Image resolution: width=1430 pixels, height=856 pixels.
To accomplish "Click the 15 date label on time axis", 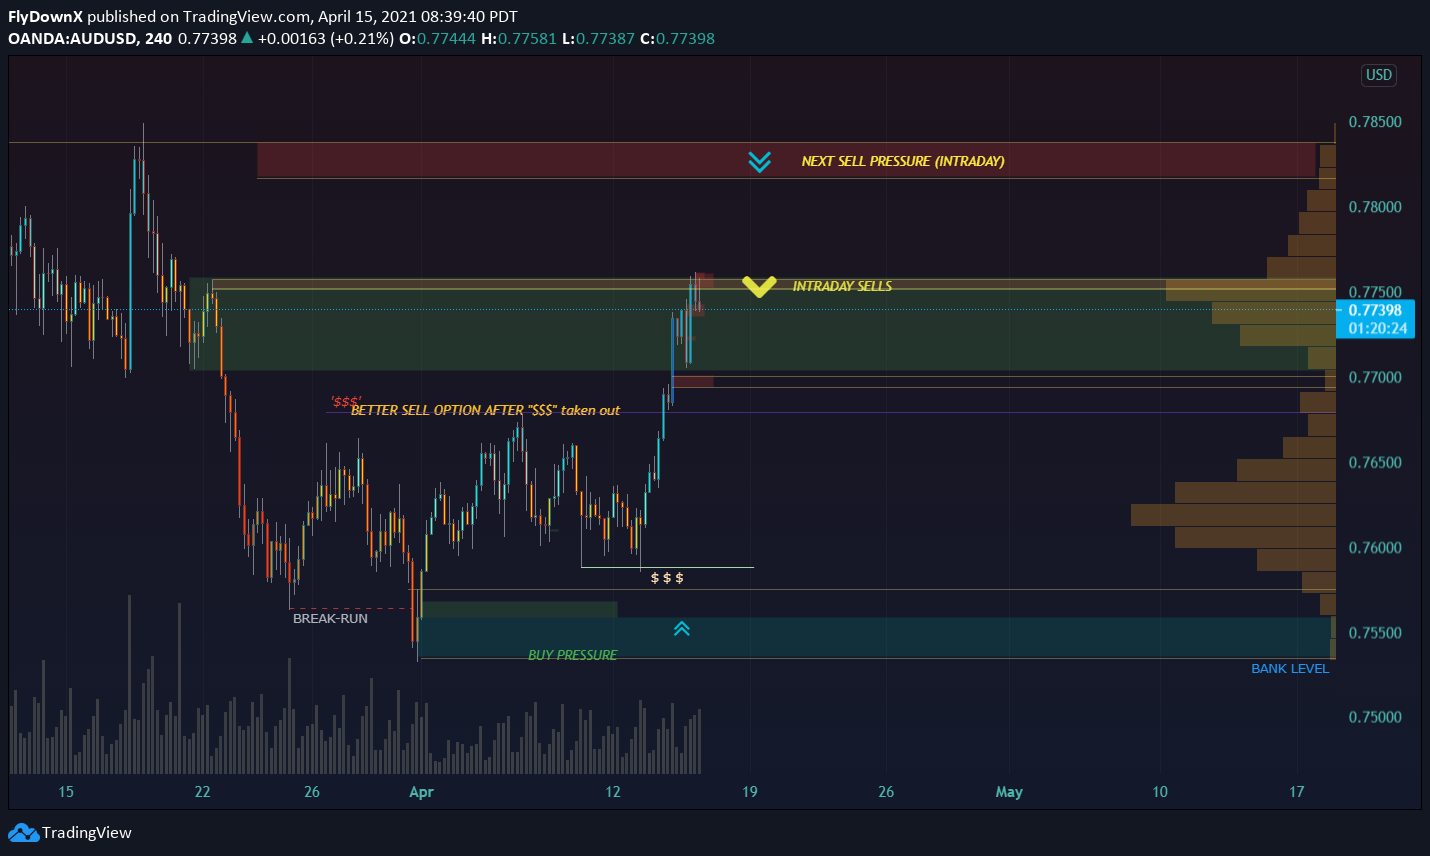I will tap(66, 792).
